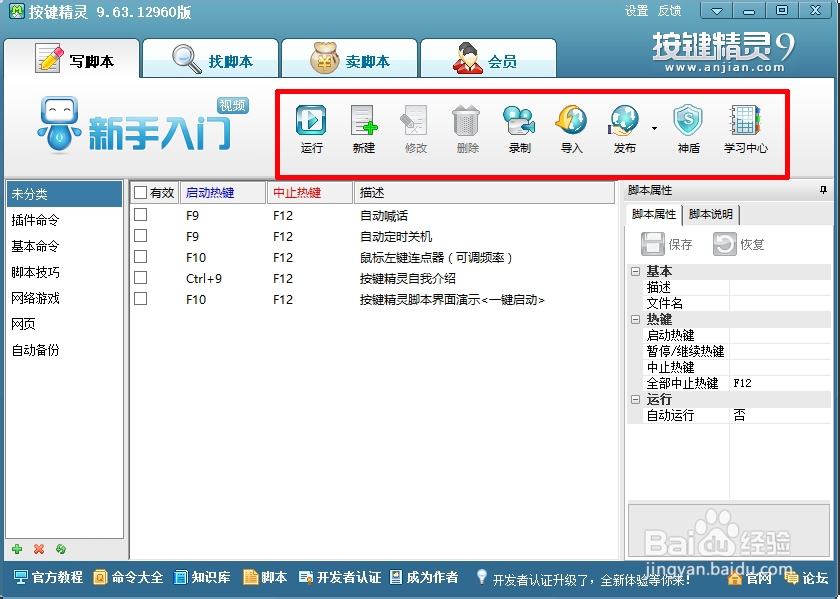Viewport: 840px width, 599px height.
Task: Click the 新建 new script icon
Action: 364,120
